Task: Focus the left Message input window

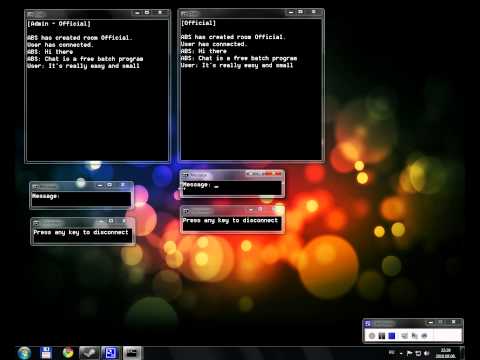Action: [81, 199]
